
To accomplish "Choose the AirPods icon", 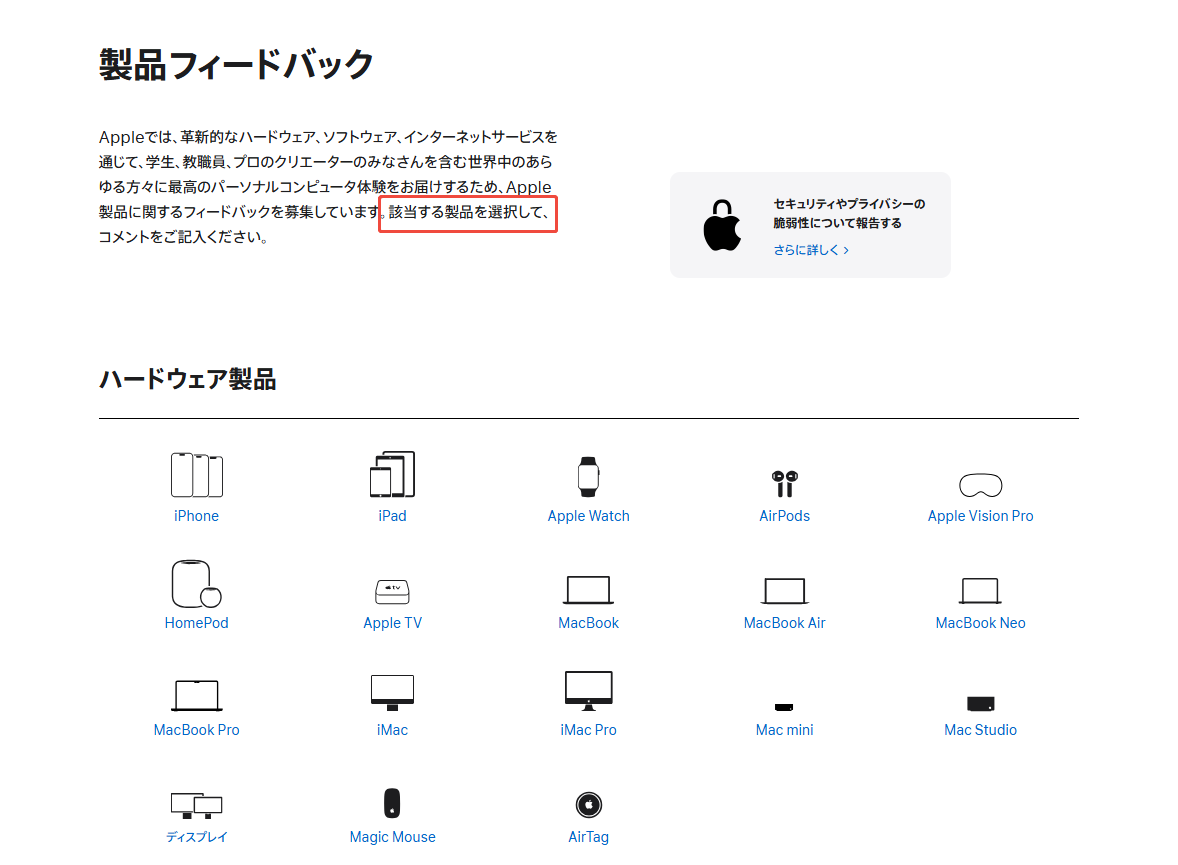I will point(784,484).
